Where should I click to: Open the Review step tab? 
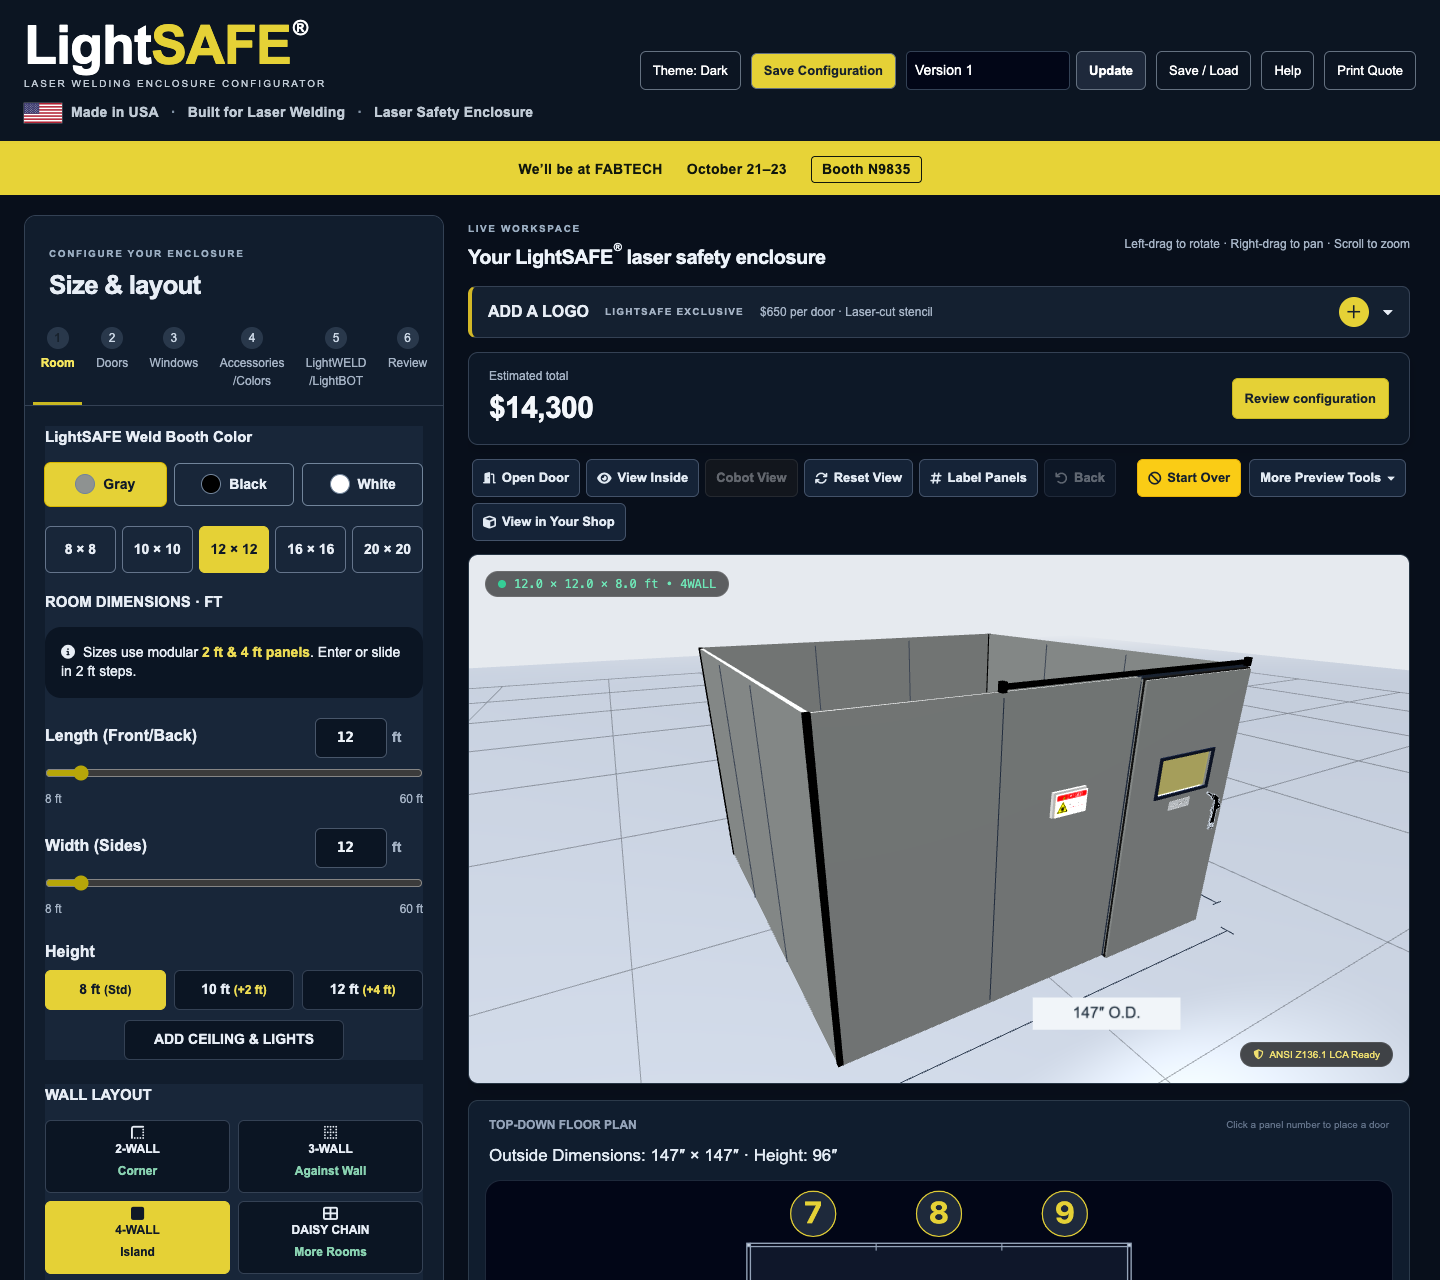click(407, 350)
